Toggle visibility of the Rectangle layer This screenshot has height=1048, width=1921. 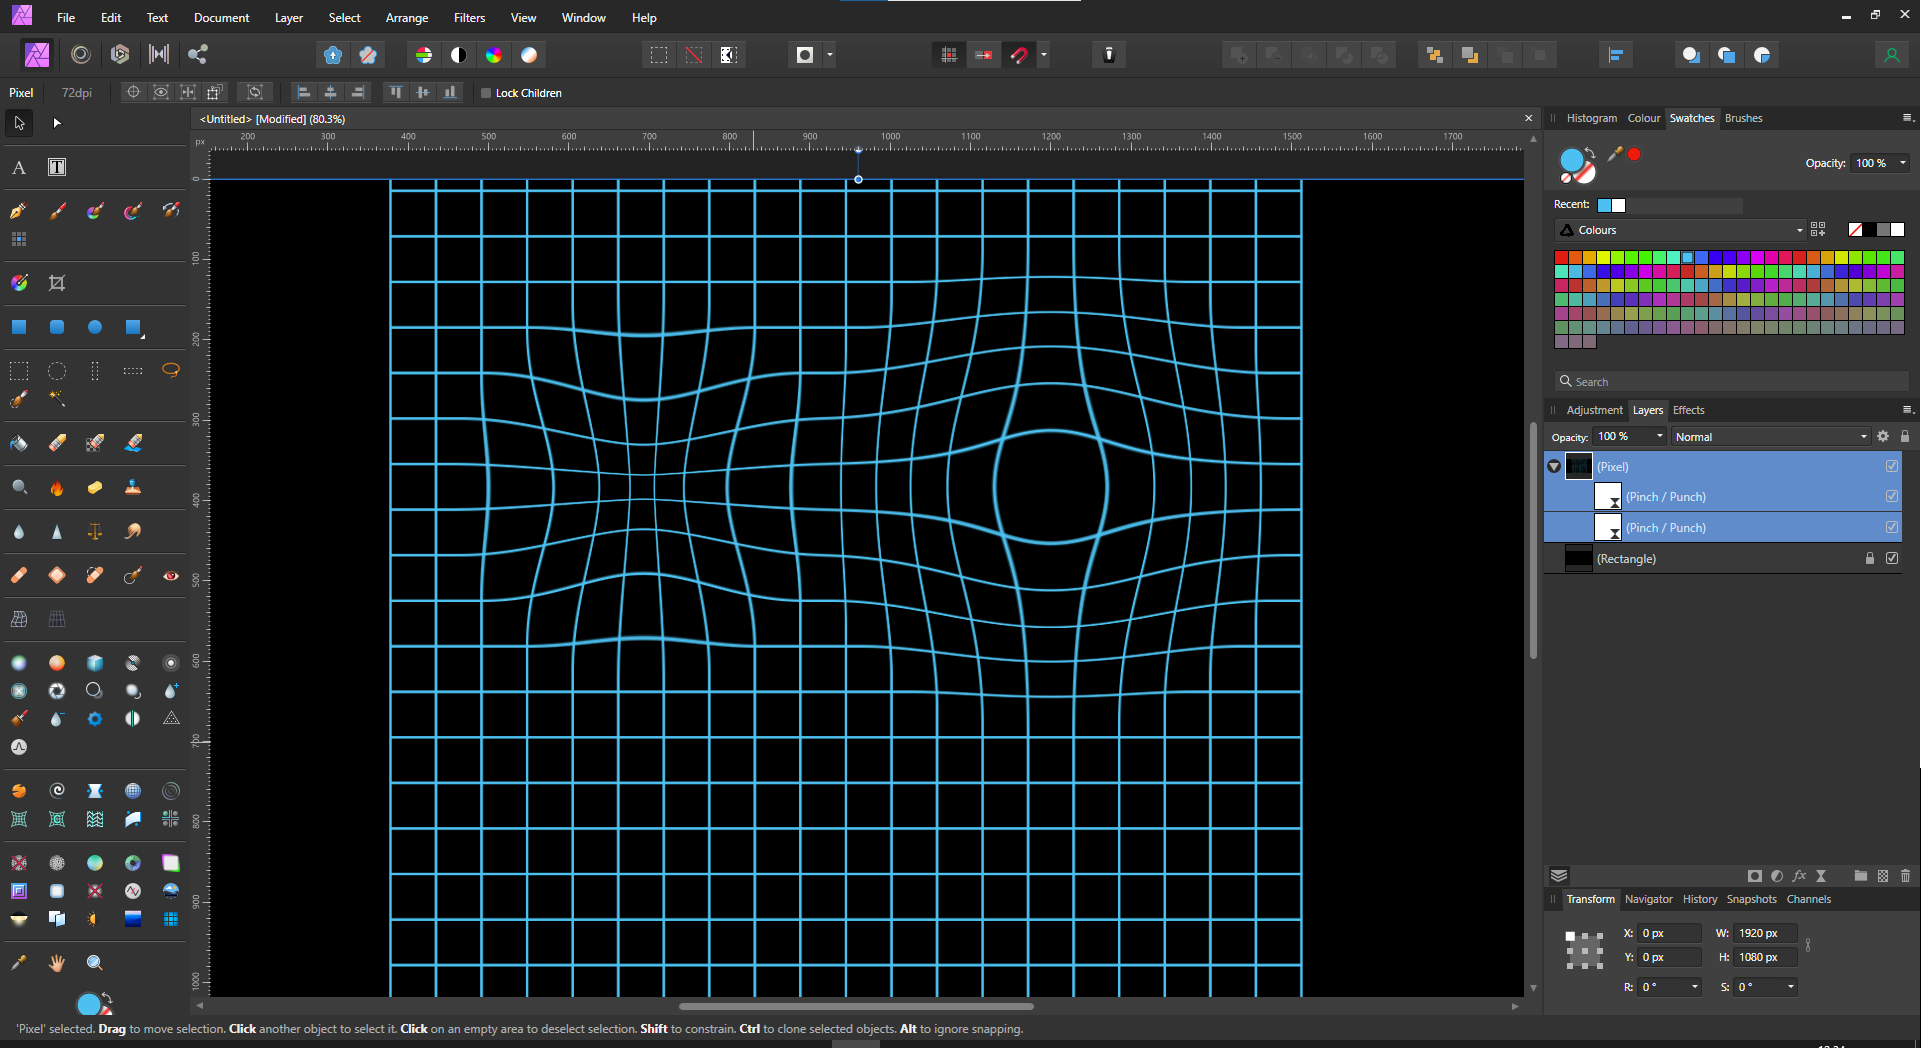coord(1892,558)
